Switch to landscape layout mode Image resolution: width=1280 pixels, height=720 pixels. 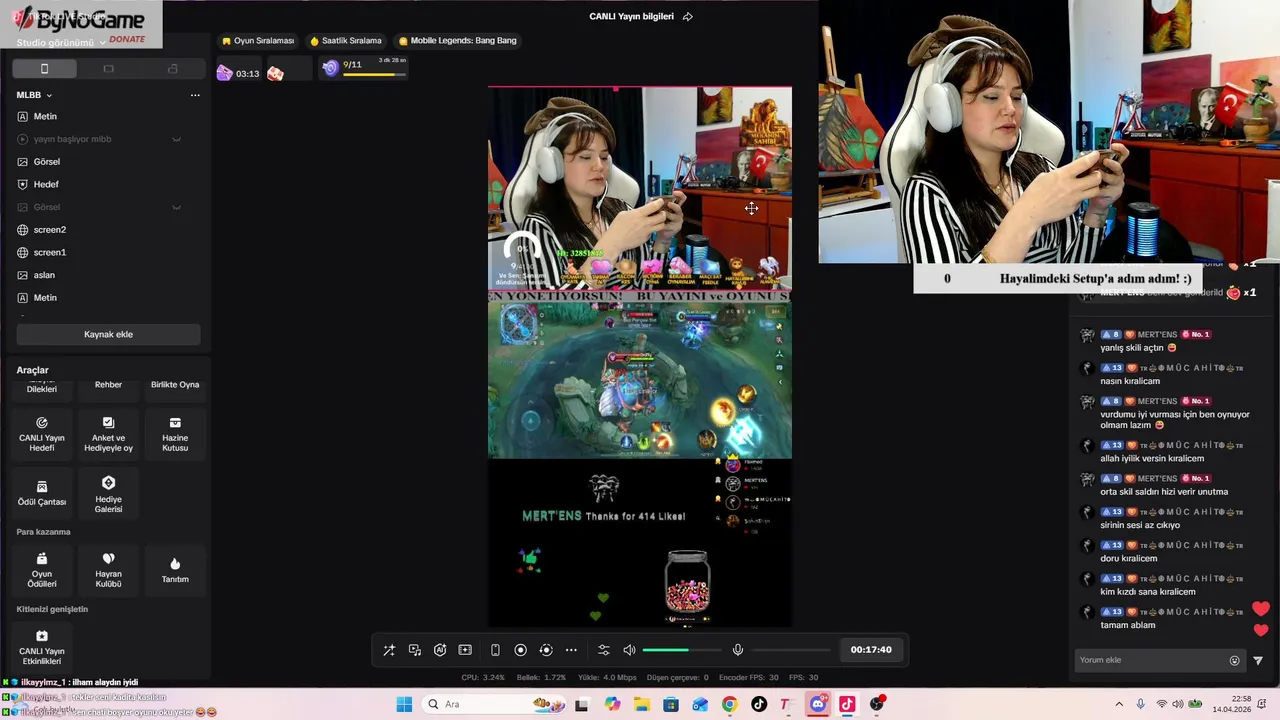(108, 69)
